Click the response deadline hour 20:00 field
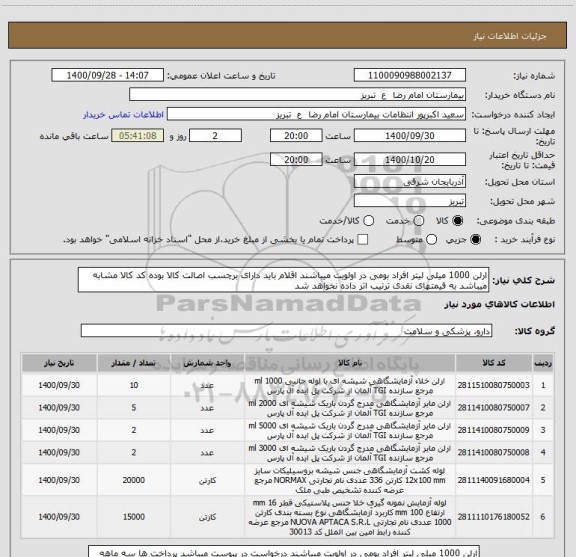This screenshot has height=557, width=576. [x=296, y=136]
